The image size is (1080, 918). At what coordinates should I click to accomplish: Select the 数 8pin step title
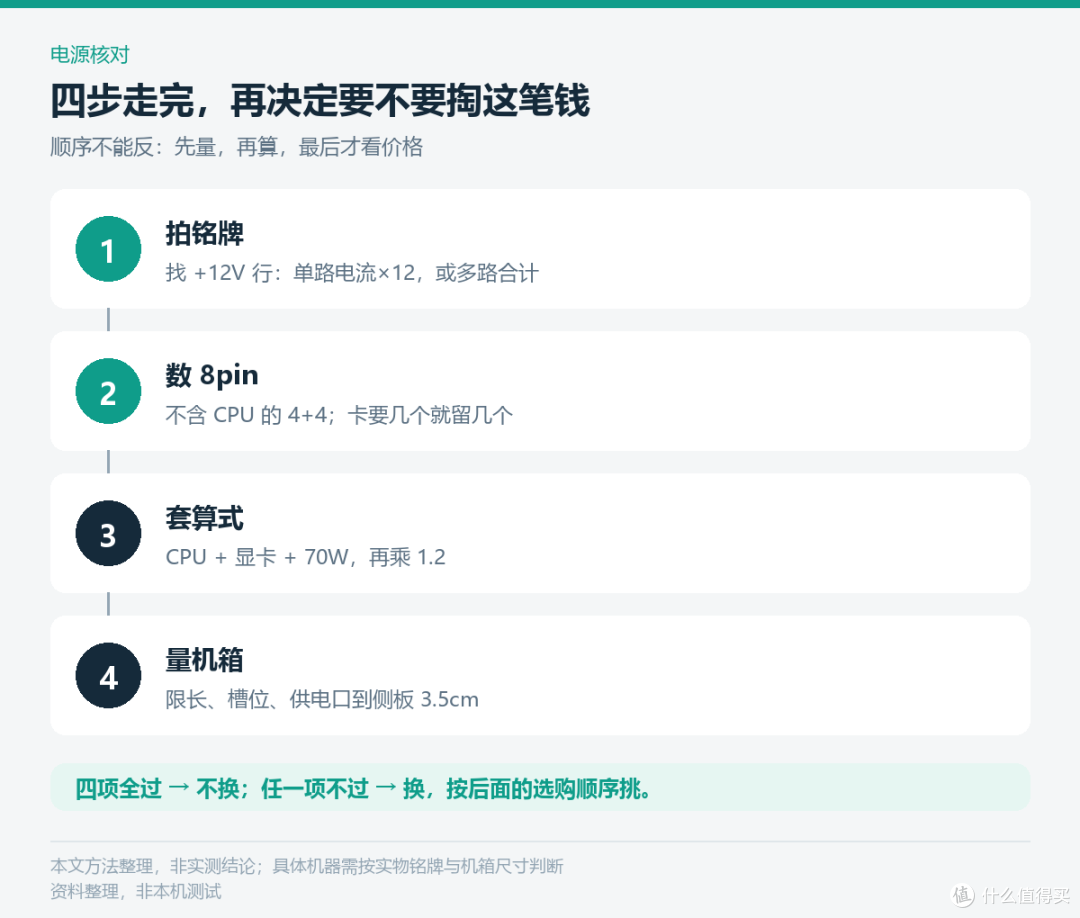coord(211,375)
